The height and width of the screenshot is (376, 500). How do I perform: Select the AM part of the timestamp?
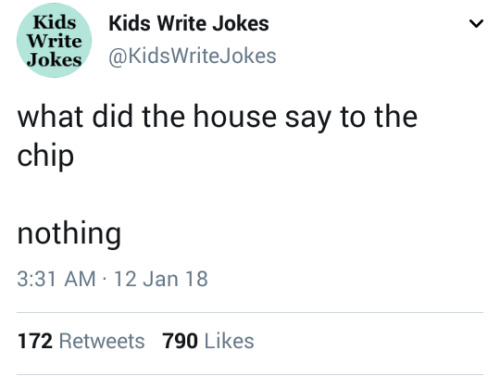click(80, 279)
